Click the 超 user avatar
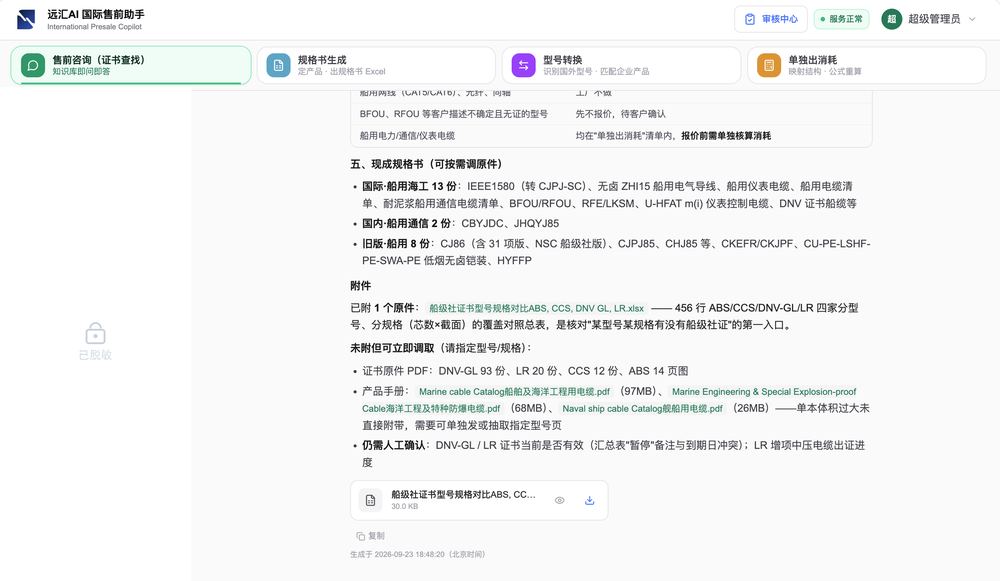 click(892, 19)
